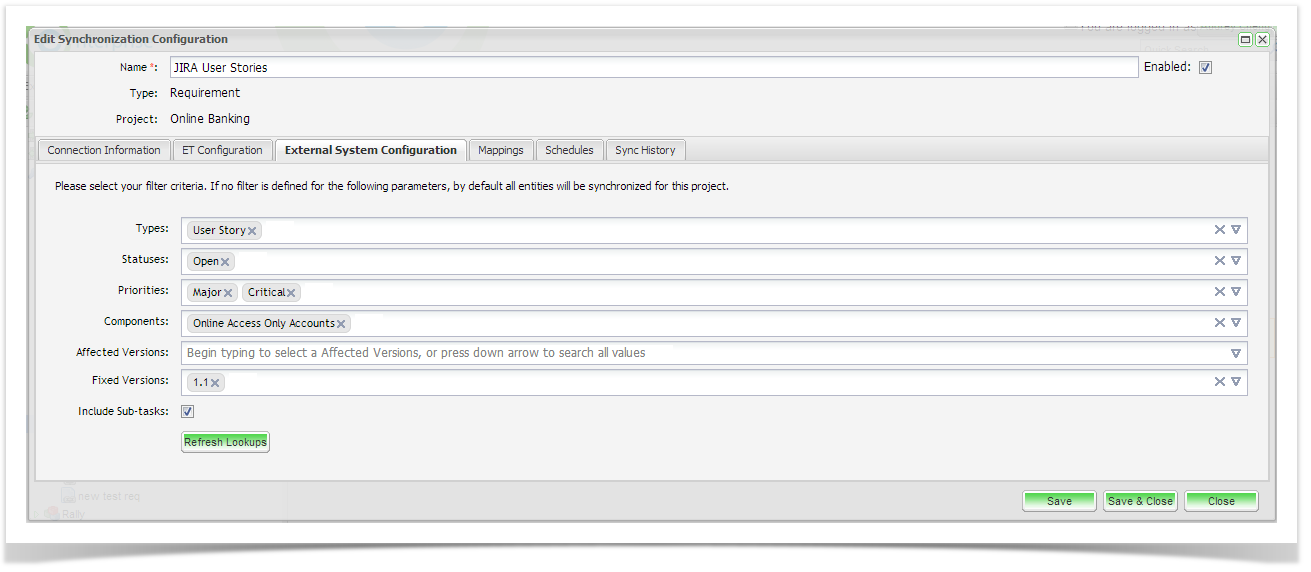
Task: Remove the Major priority tag
Action: tap(228, 293)
